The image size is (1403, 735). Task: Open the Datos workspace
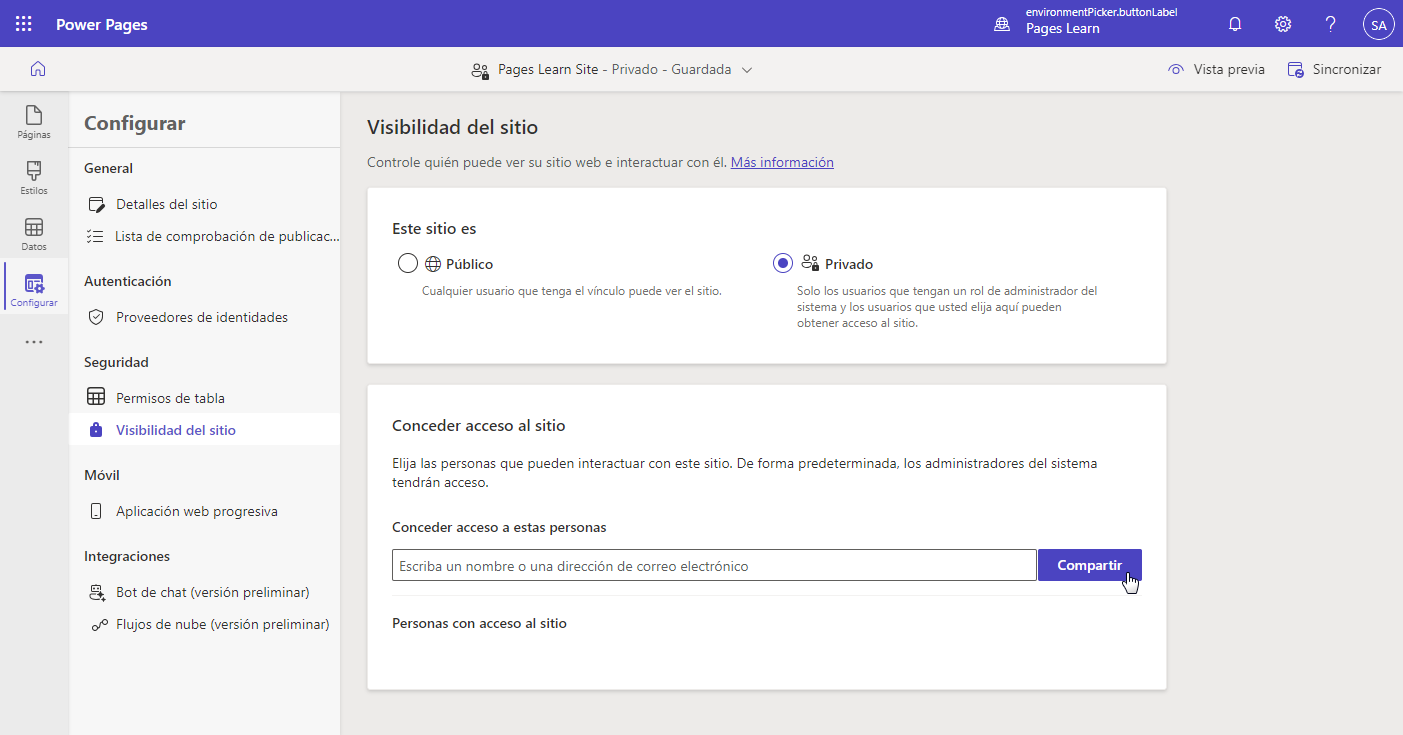(34, 234)
